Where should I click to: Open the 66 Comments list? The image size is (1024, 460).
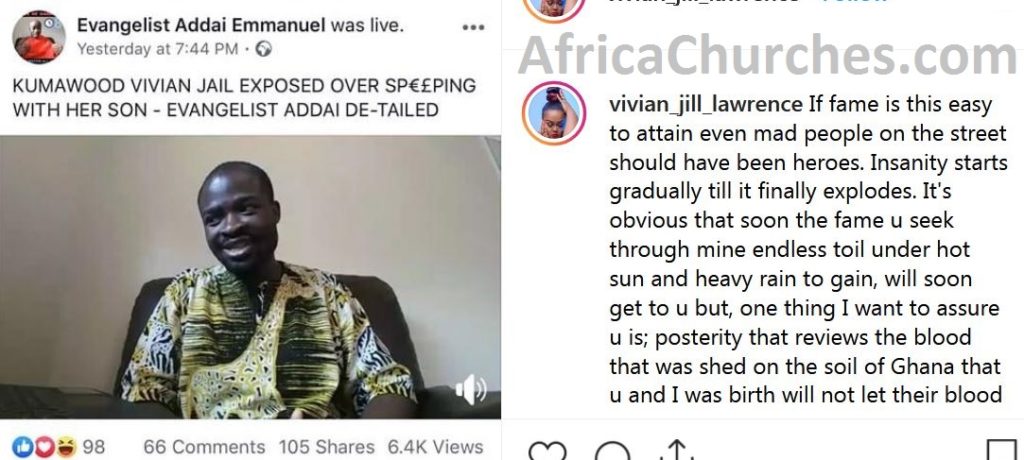click(204, 447)
